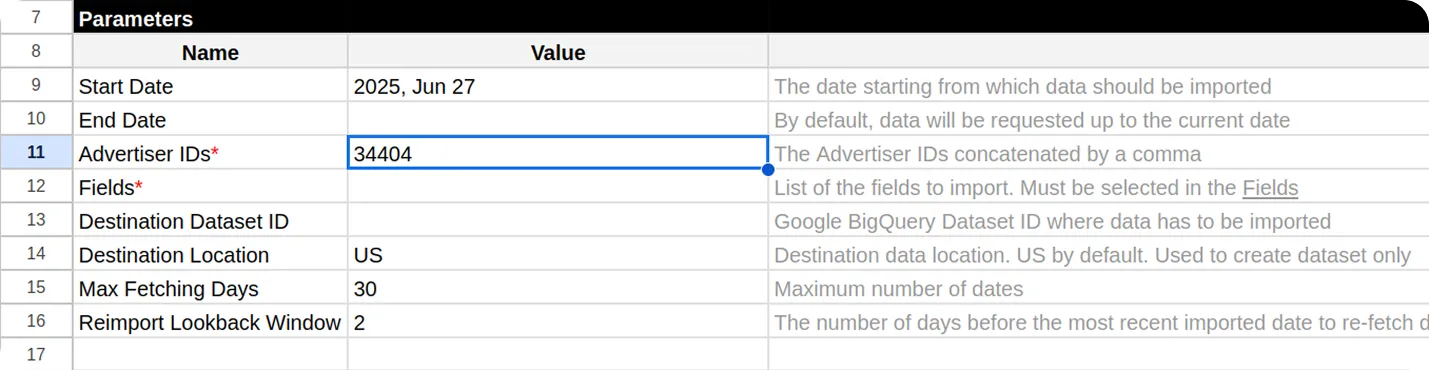1429x370 pixels.
Task: Select the Advertiser IDs label cell
Action: point(210,154)
